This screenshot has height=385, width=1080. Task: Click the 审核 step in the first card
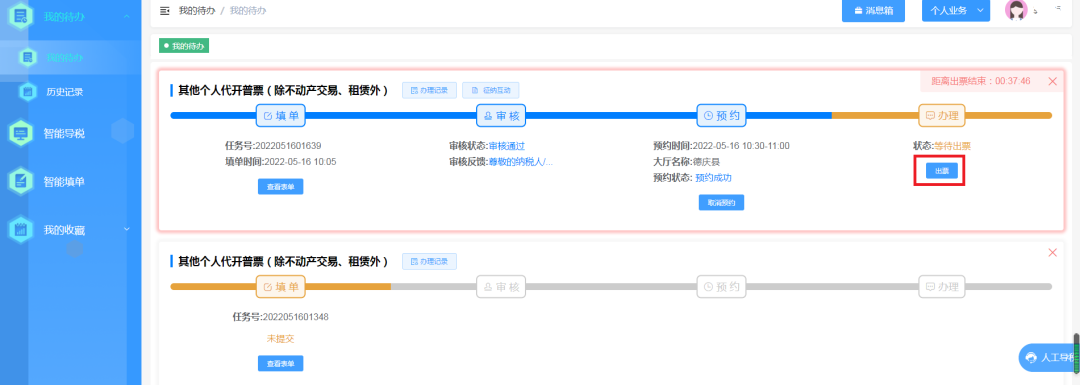(x=501, y=116)
